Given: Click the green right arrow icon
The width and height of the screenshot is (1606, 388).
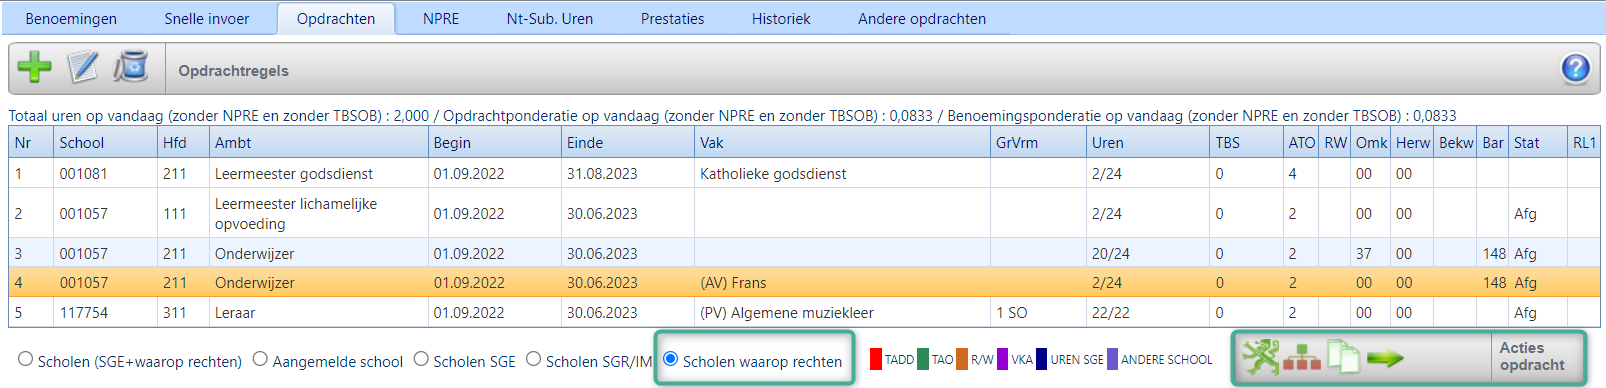Looking at the screenshot, I should pos(1386,358).
